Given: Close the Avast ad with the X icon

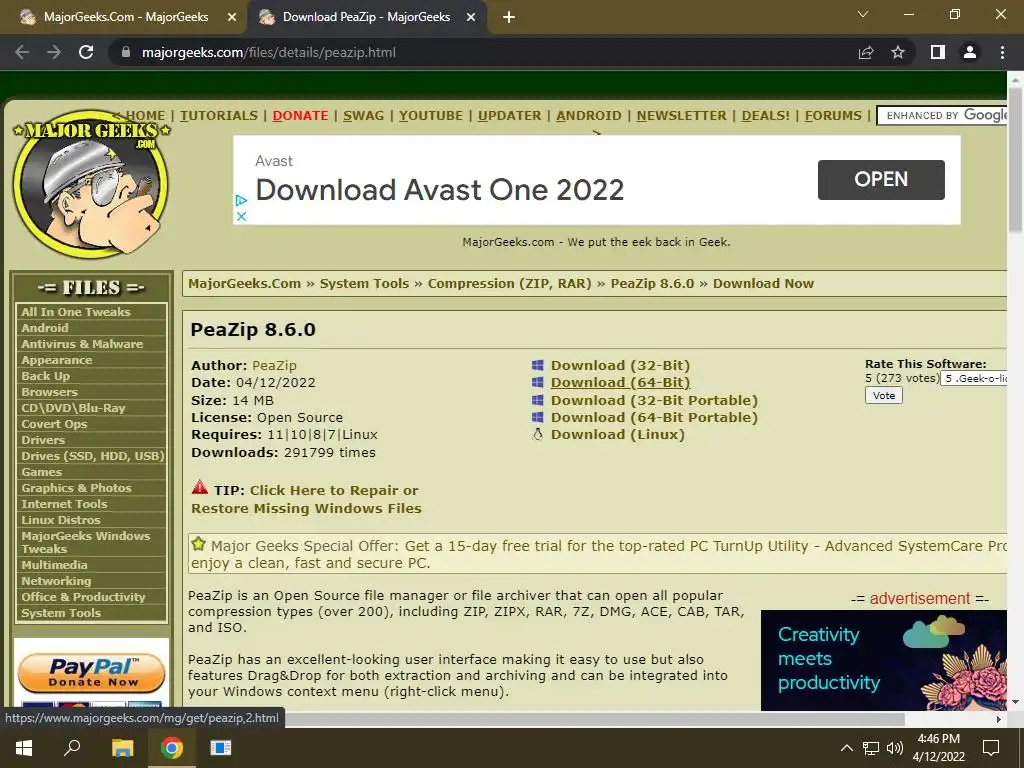Looking at the screenshot, I should (241, 216).
